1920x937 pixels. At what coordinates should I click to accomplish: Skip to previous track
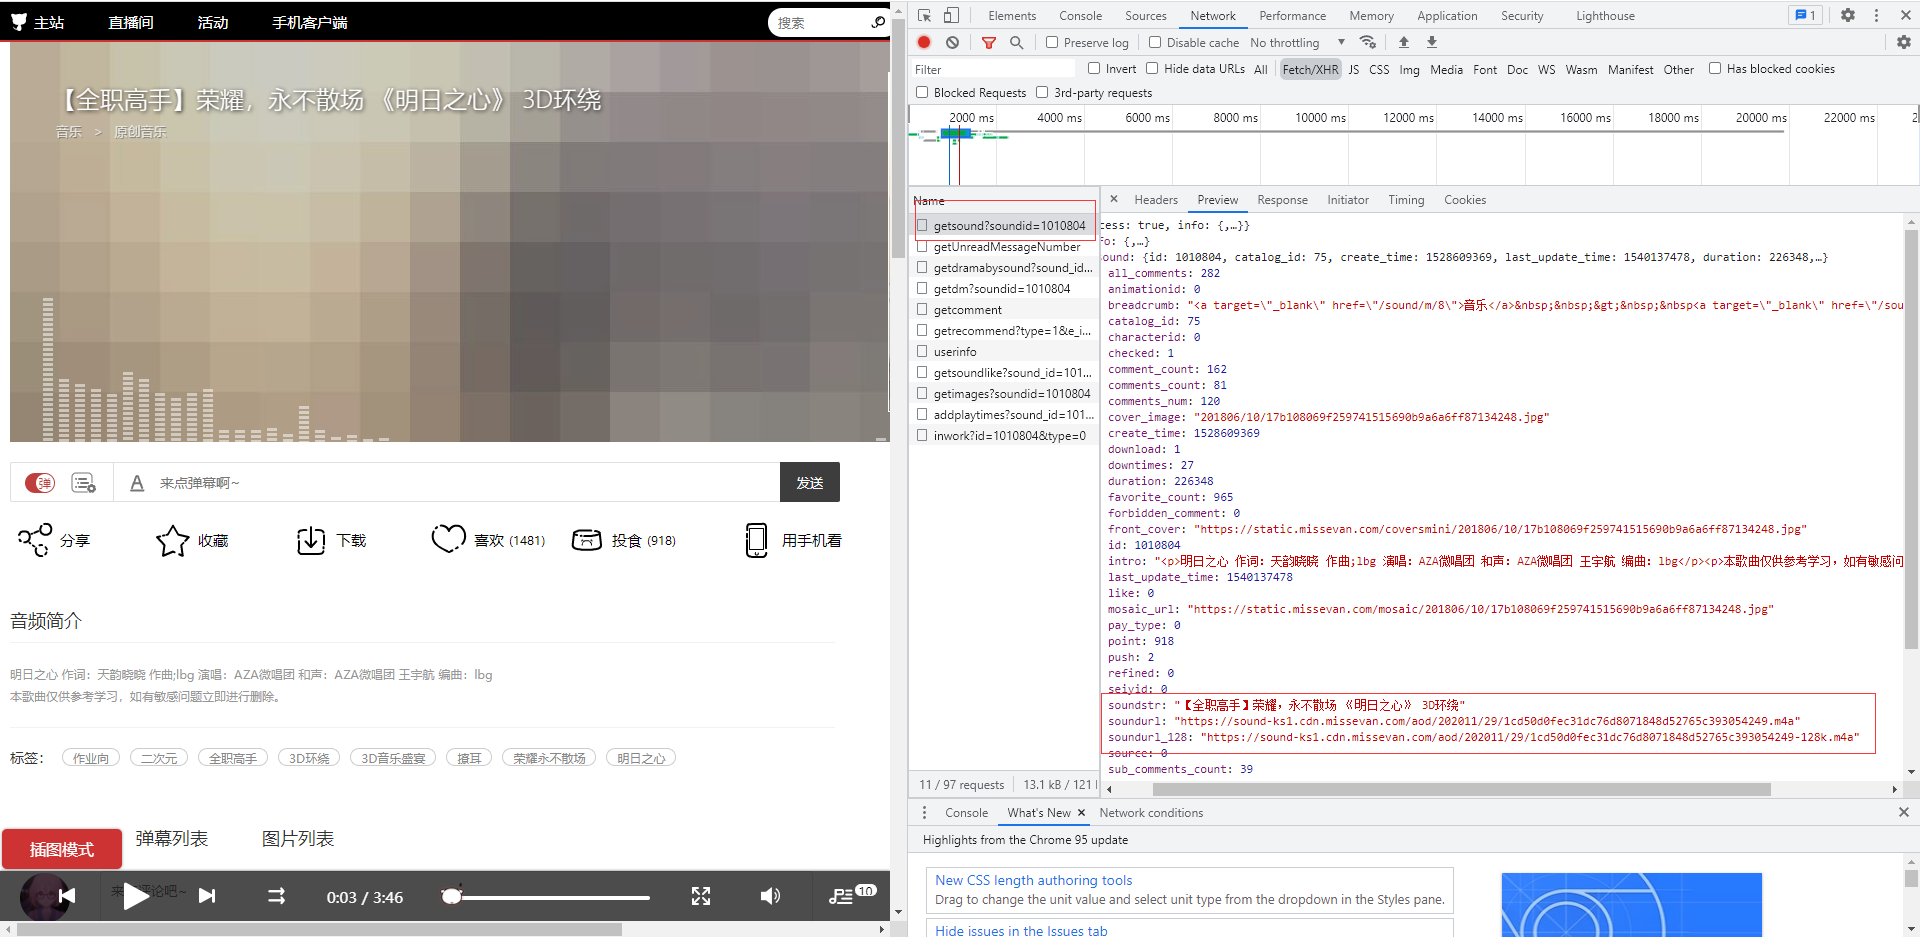click(x=67, y=896)
